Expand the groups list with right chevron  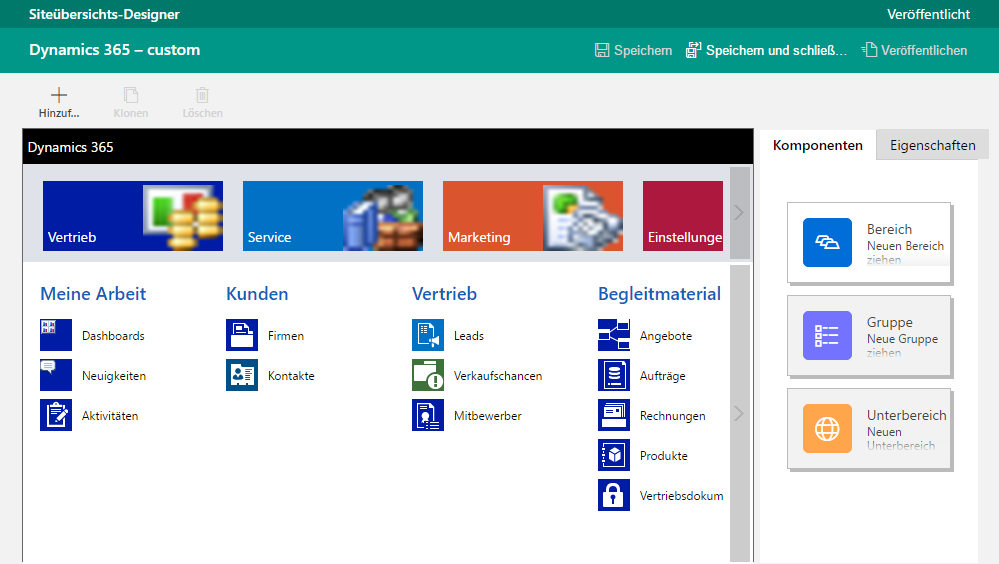[739, 413]
